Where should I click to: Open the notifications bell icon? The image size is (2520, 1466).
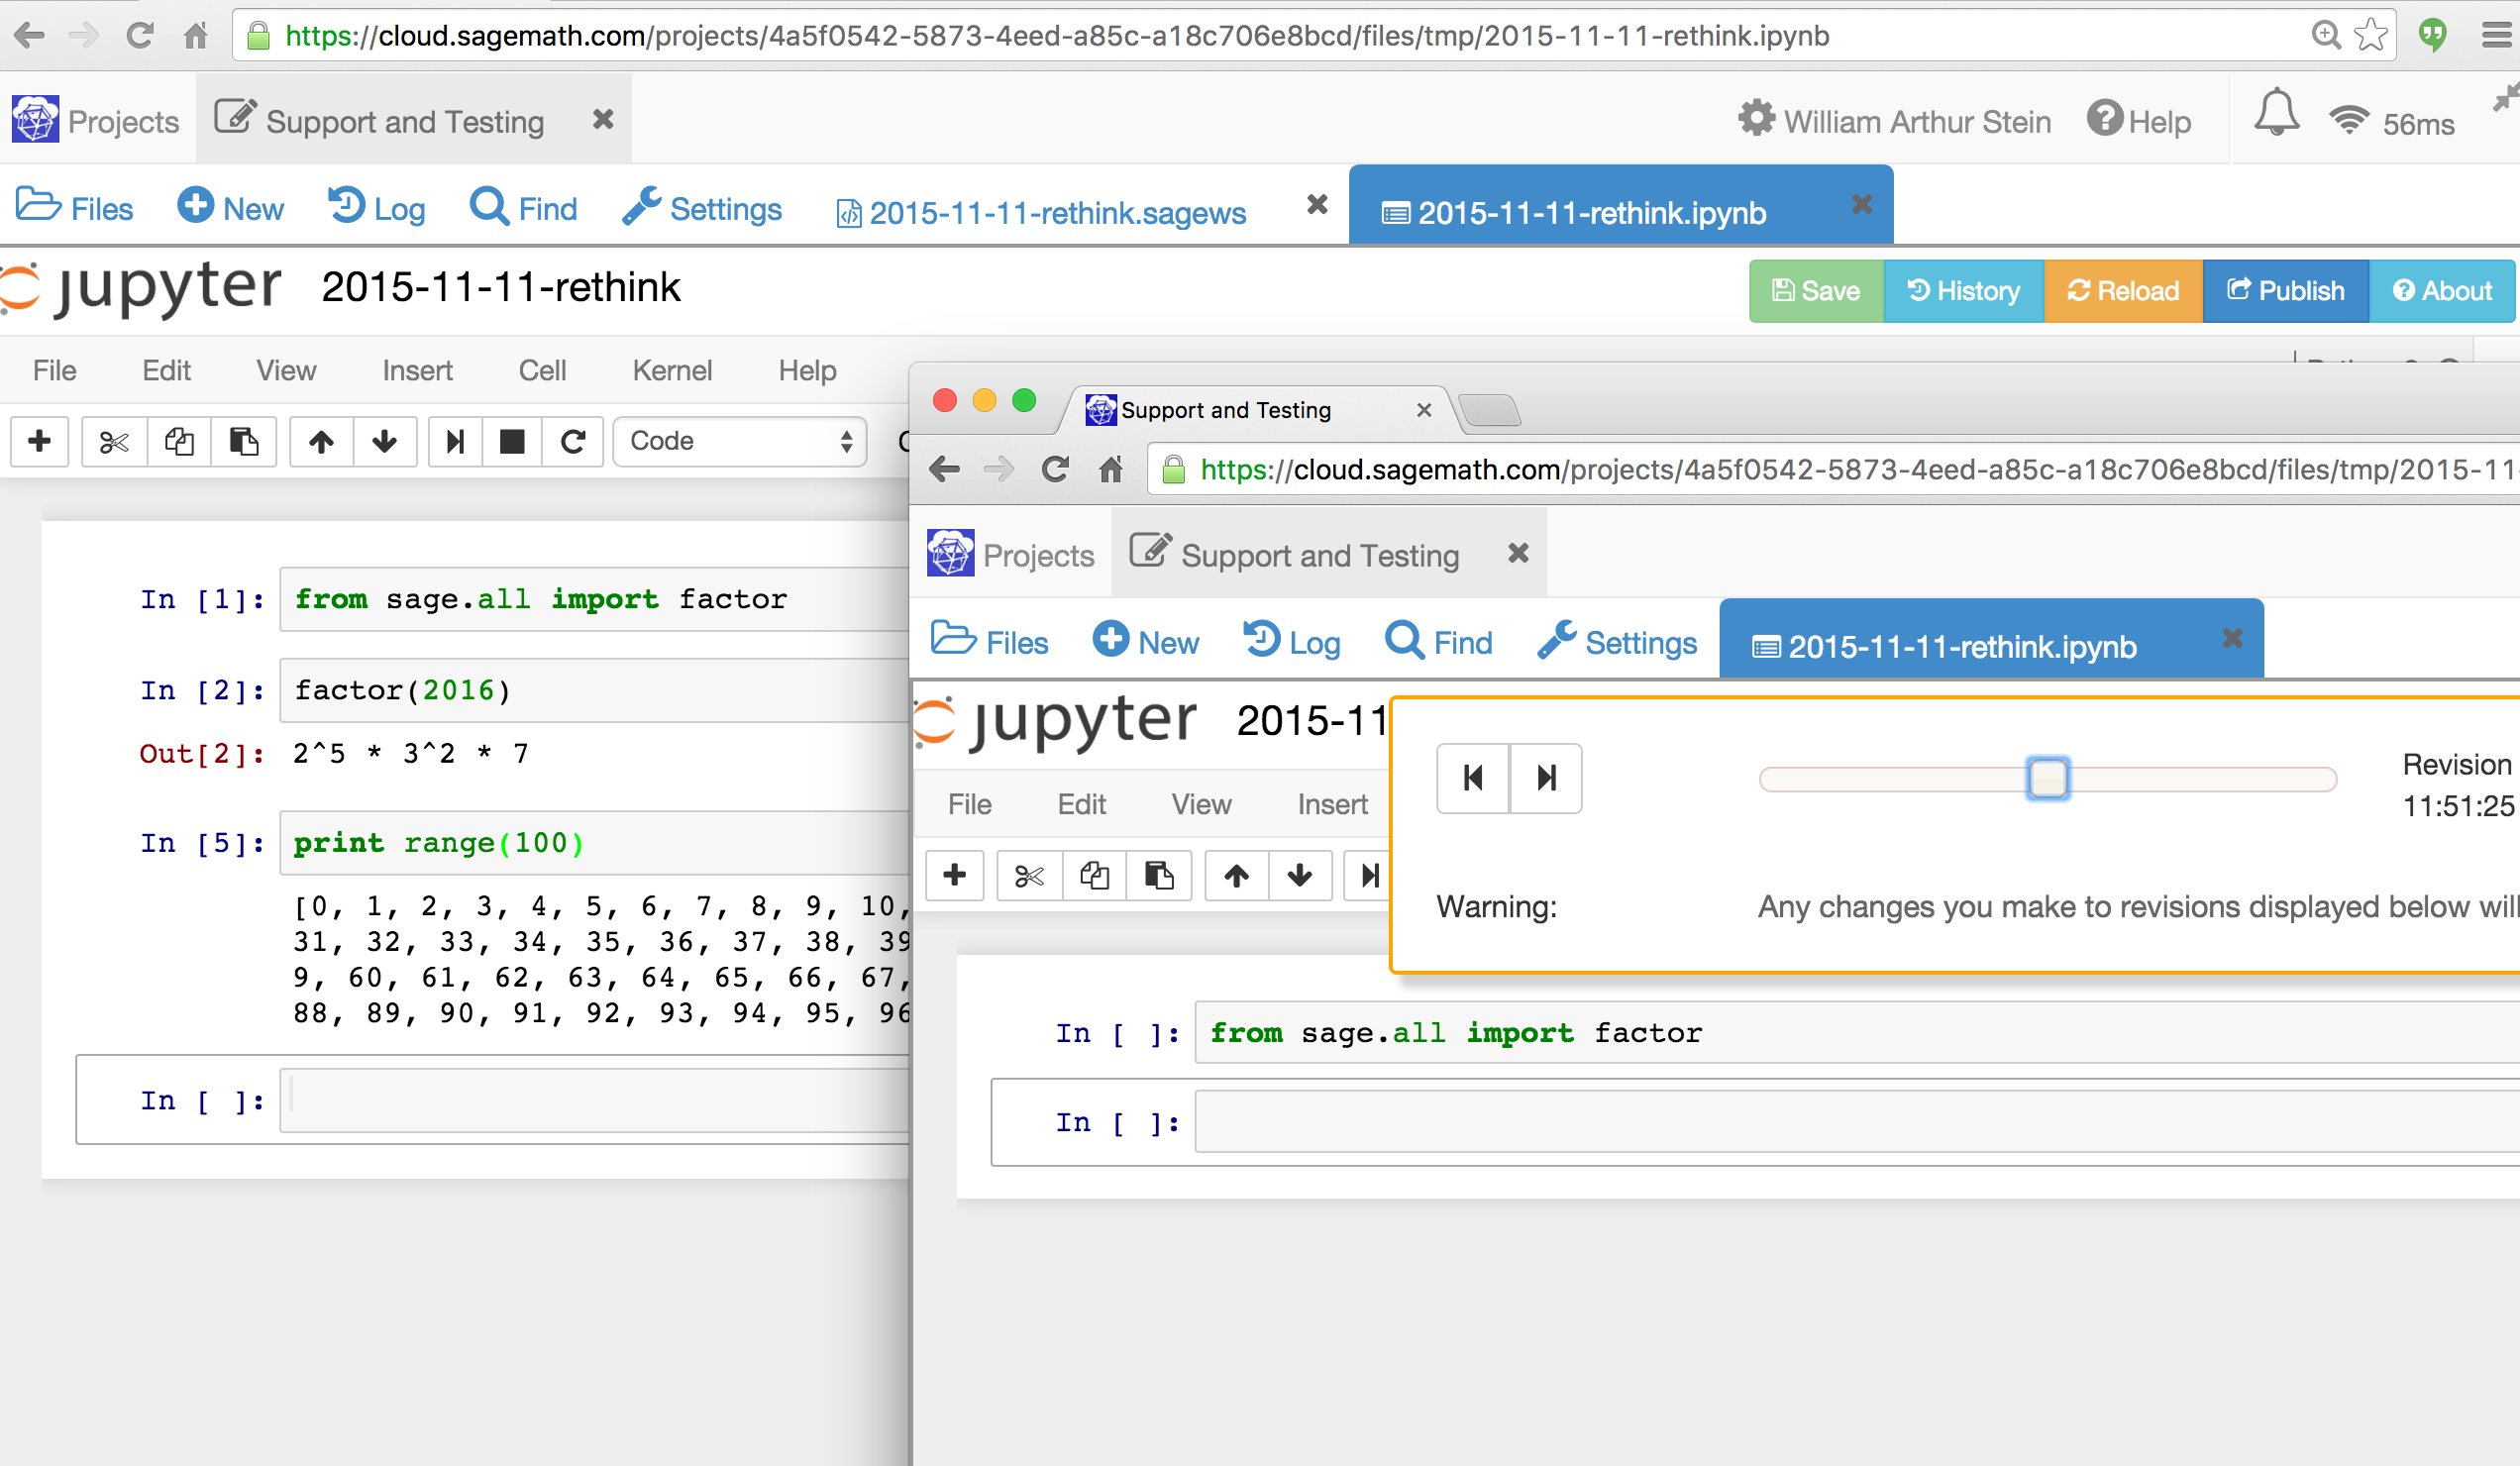2276,113
